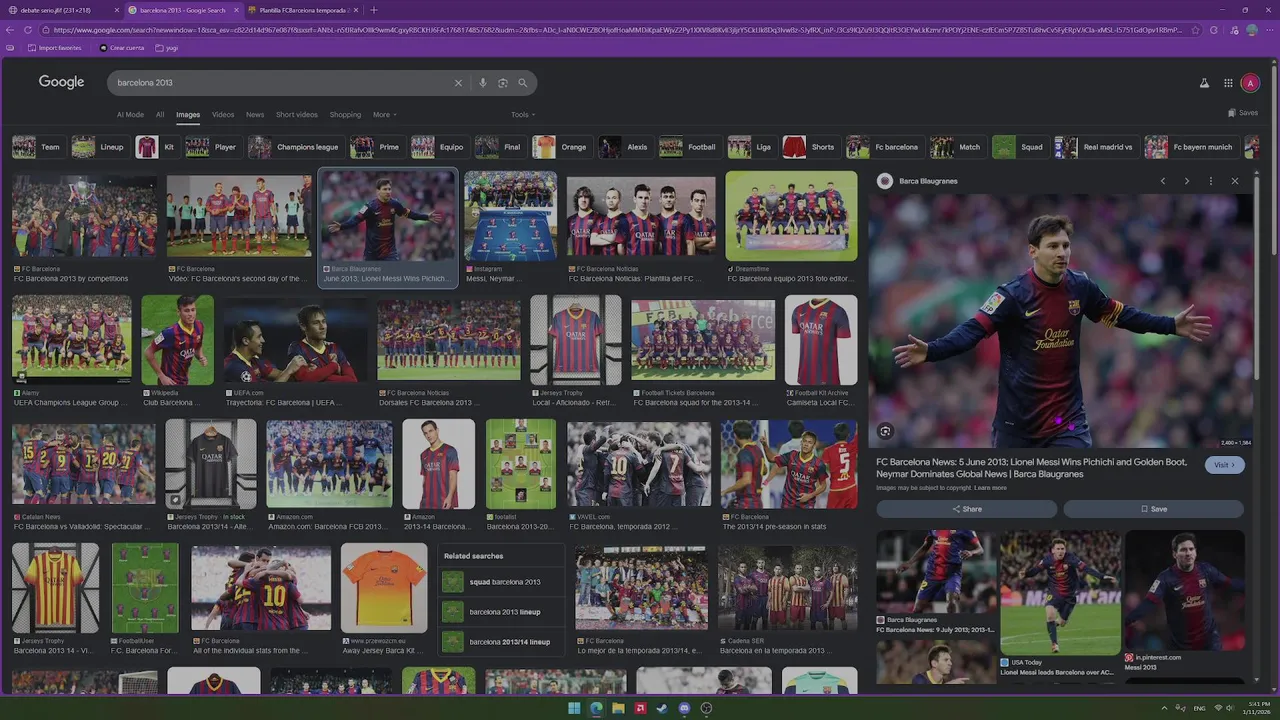Screen dimensions: 1280x720
Task: Open Barca Blaugranes source name in preview header
Action: 928,181
